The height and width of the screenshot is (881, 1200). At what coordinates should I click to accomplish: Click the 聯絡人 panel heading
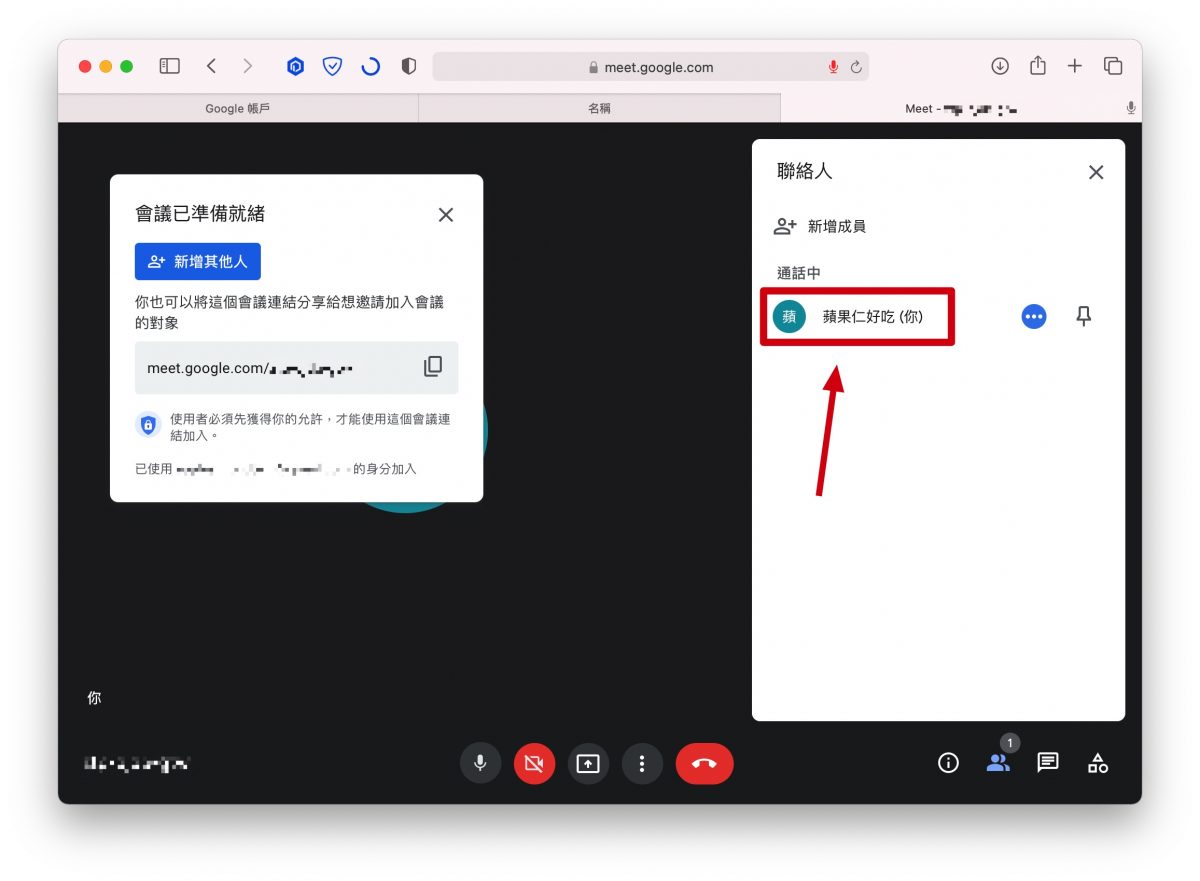point(805,171)
